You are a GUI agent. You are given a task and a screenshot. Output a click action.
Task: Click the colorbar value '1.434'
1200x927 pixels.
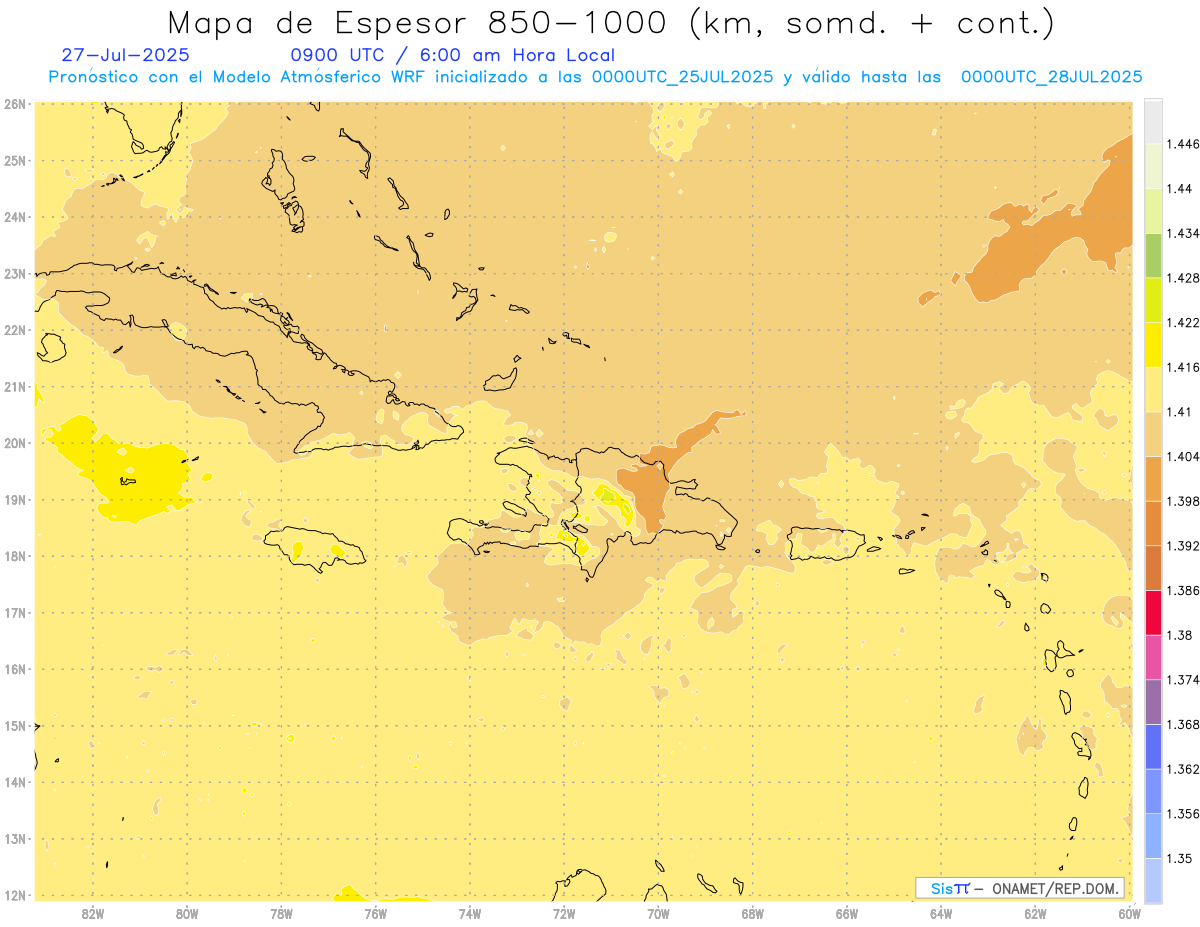pos(1183,233)
